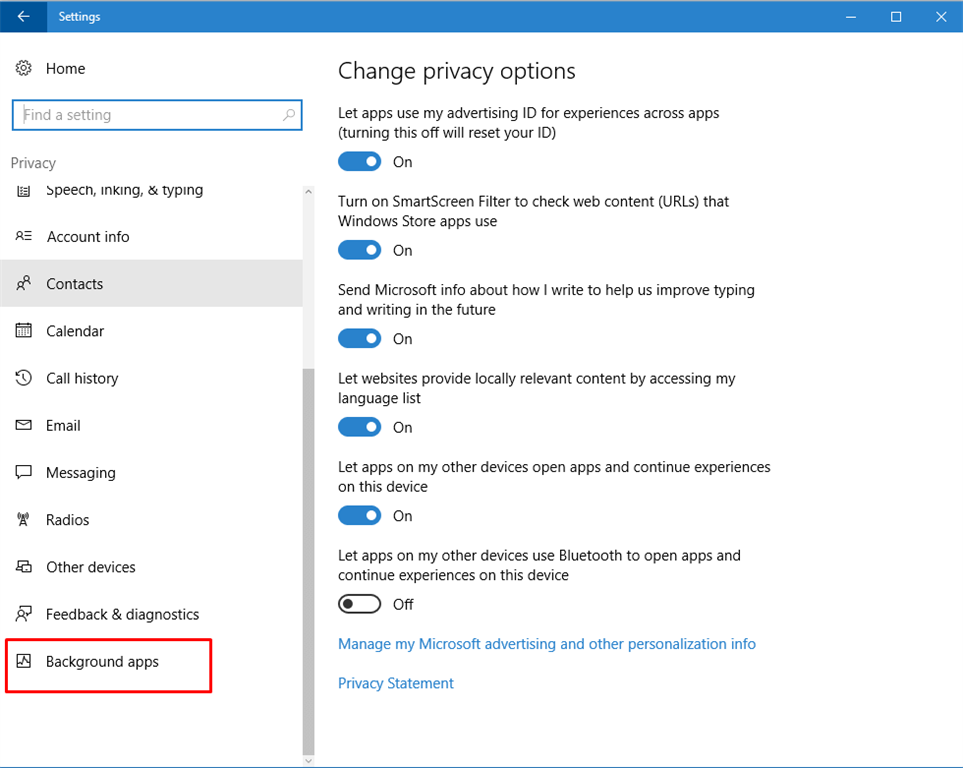
Task: Click the Call history clock icon
Action: coord(23,378)
